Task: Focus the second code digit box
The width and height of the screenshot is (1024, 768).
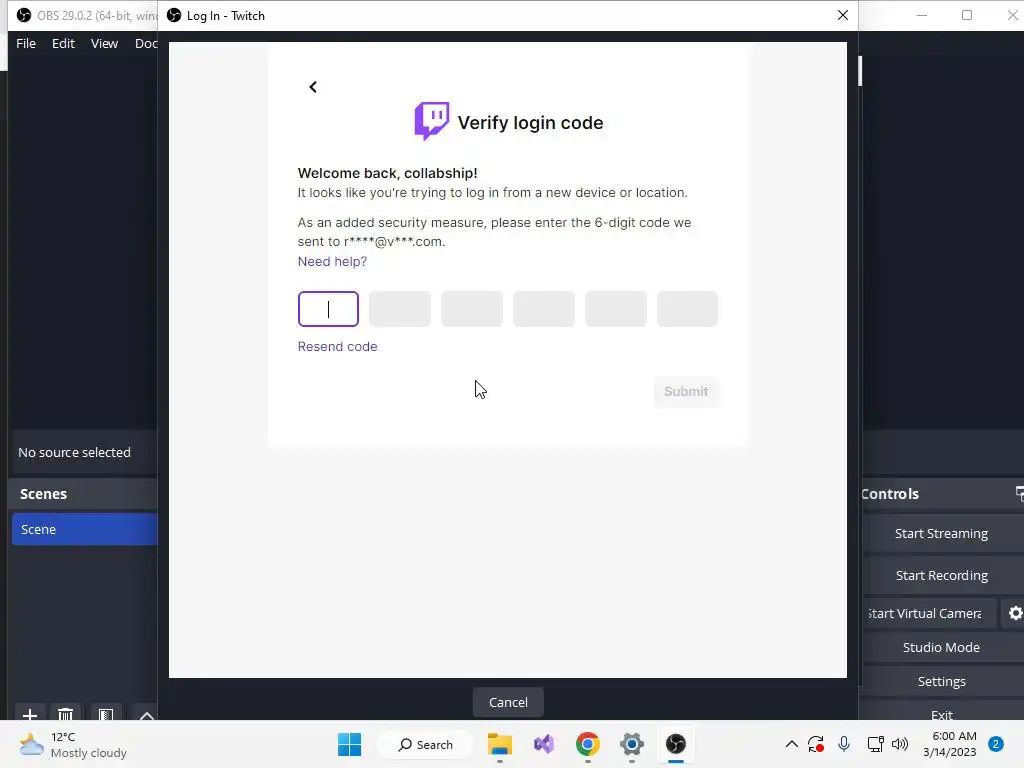Action: 400,309
